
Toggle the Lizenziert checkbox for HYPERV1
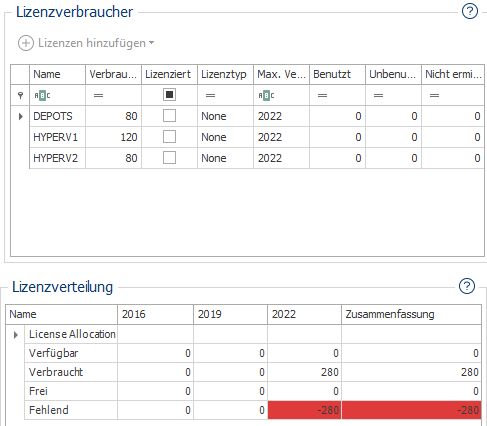click(169, 137)
